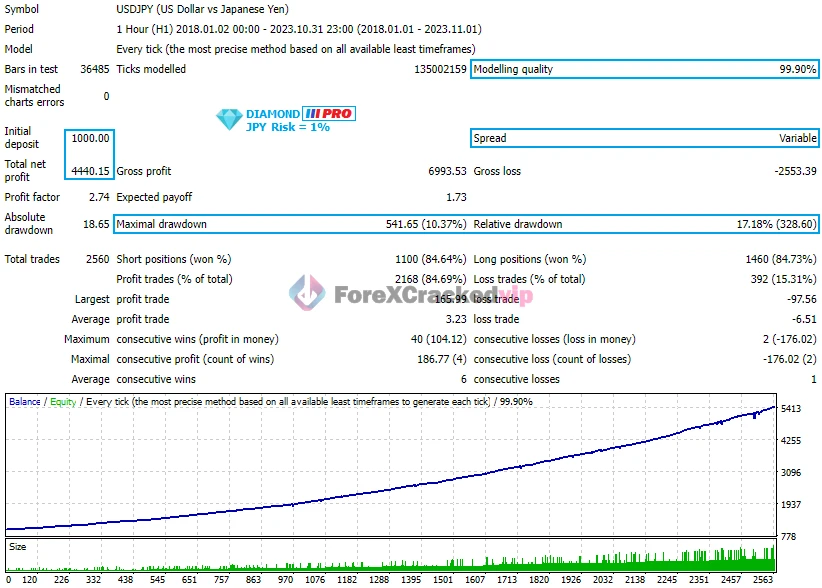The image size is (822, 588).
Task: Click the Maximal drawdown highlighted box
Action: (291, 224)
